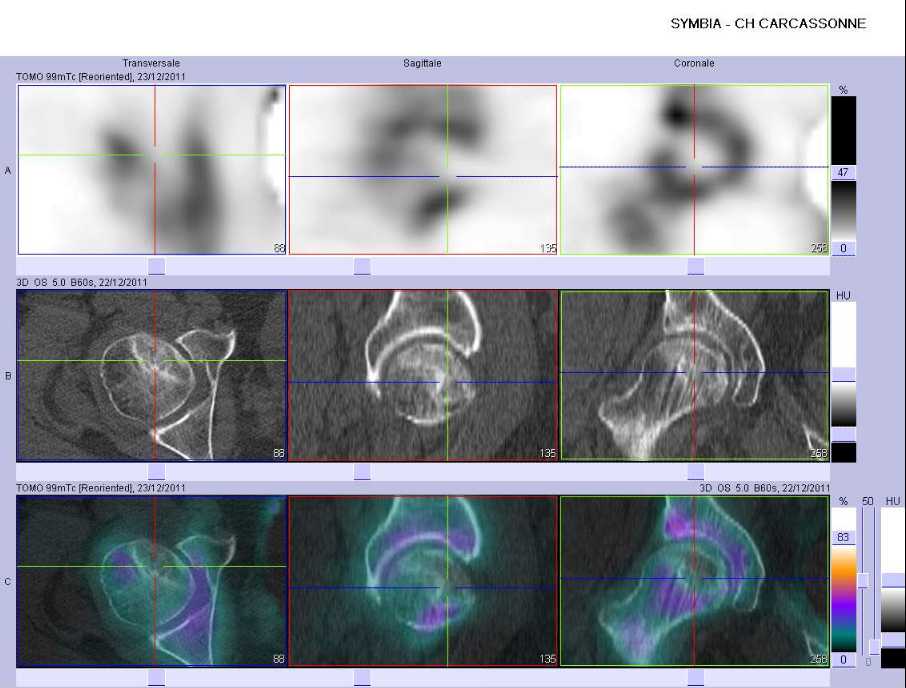
Task: Click the row C lower percent handle showing 0
Action: click(x=844, y=660)
